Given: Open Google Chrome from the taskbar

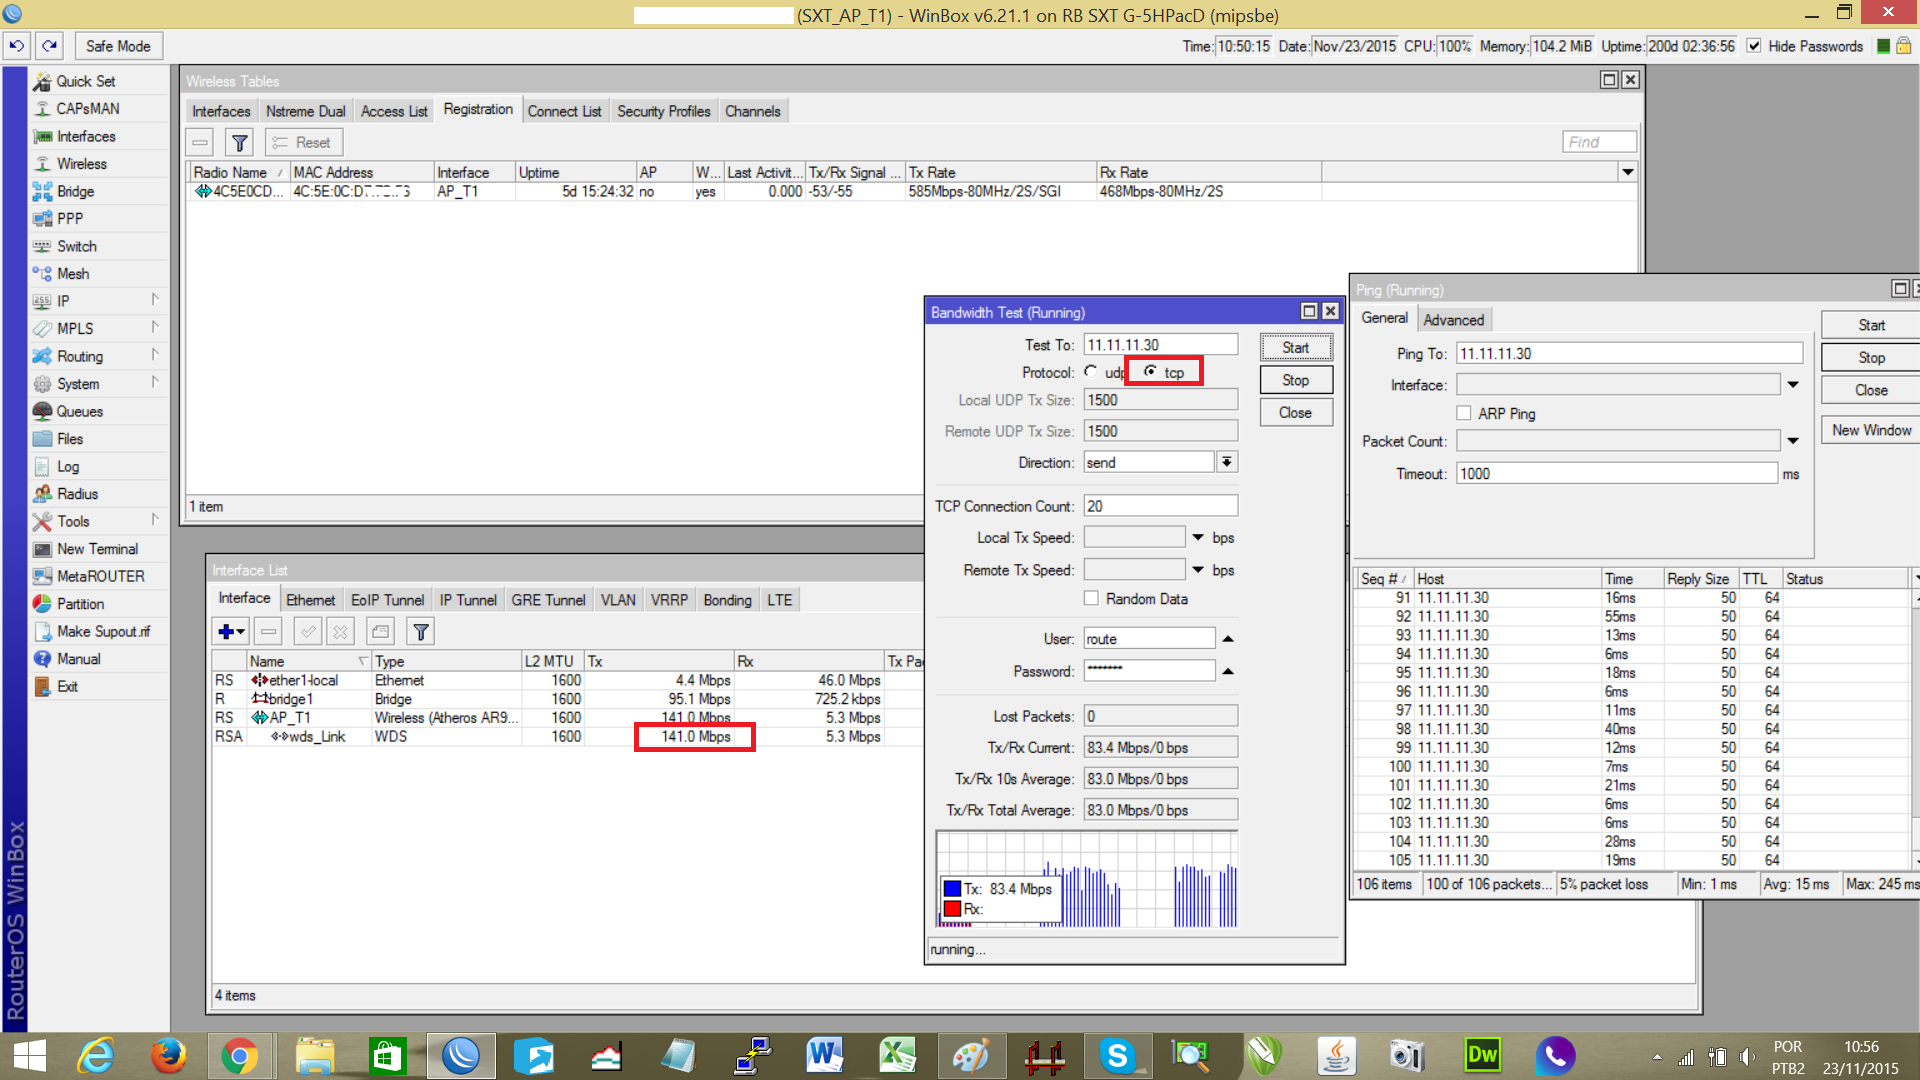Looking at the screenshot, I should pos(240,1056).
